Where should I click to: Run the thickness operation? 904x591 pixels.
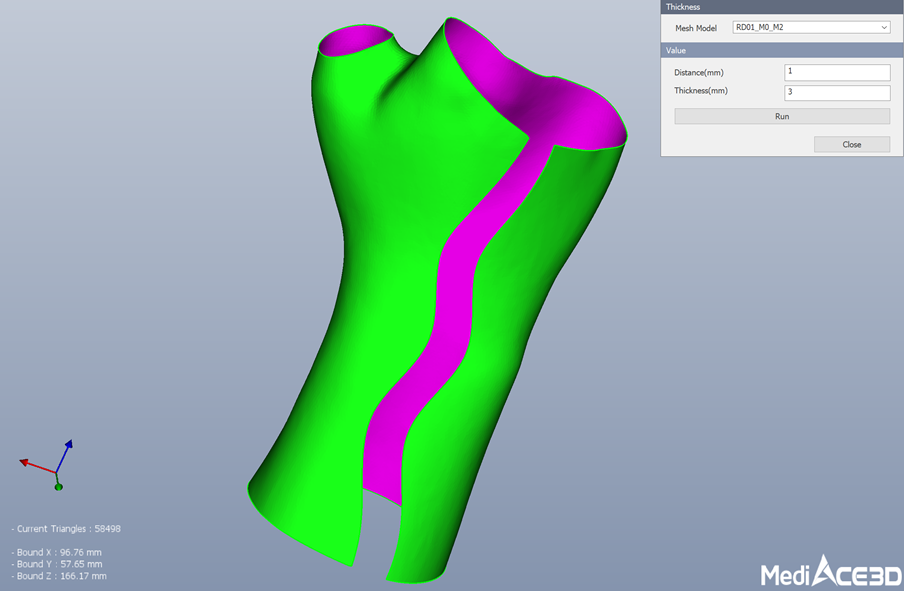click(x=782, y=116)
